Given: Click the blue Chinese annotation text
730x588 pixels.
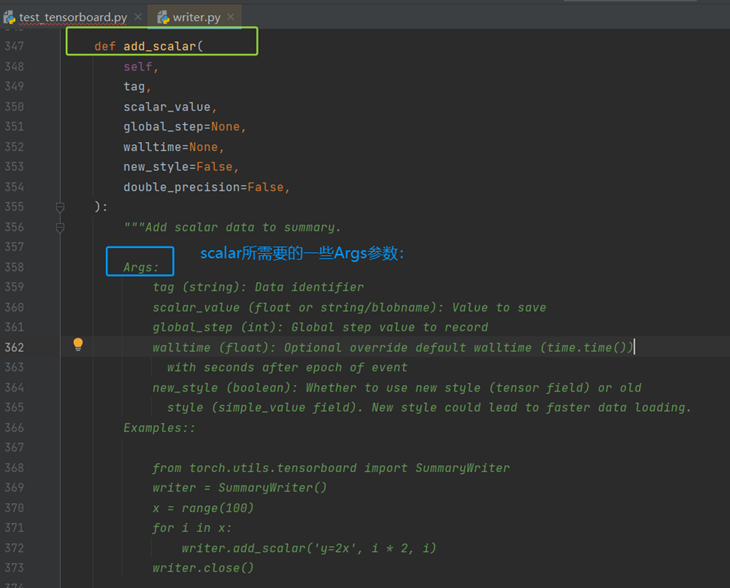Looking at the screenshot, I should click(x=302, y=254).
